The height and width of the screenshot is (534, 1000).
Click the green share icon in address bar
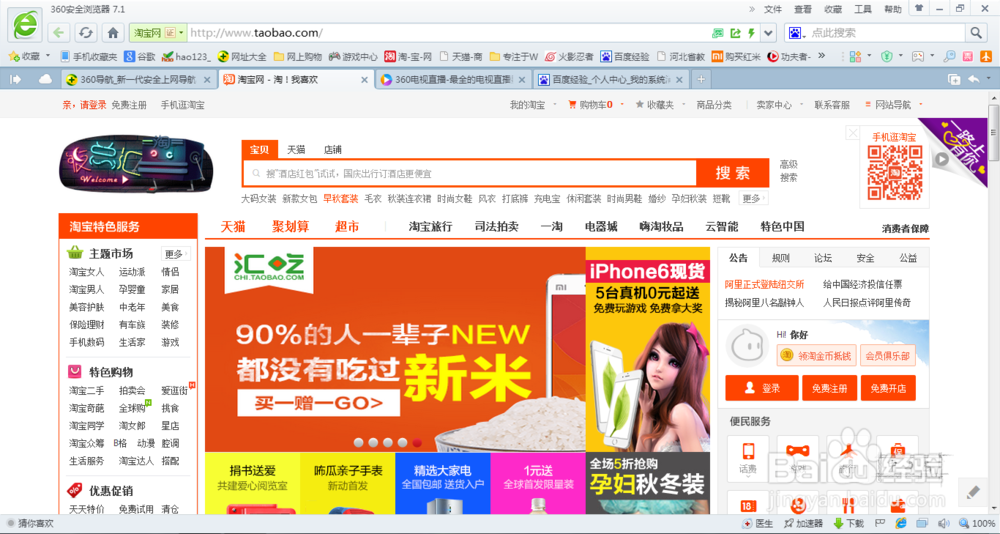tap(735, 33)
